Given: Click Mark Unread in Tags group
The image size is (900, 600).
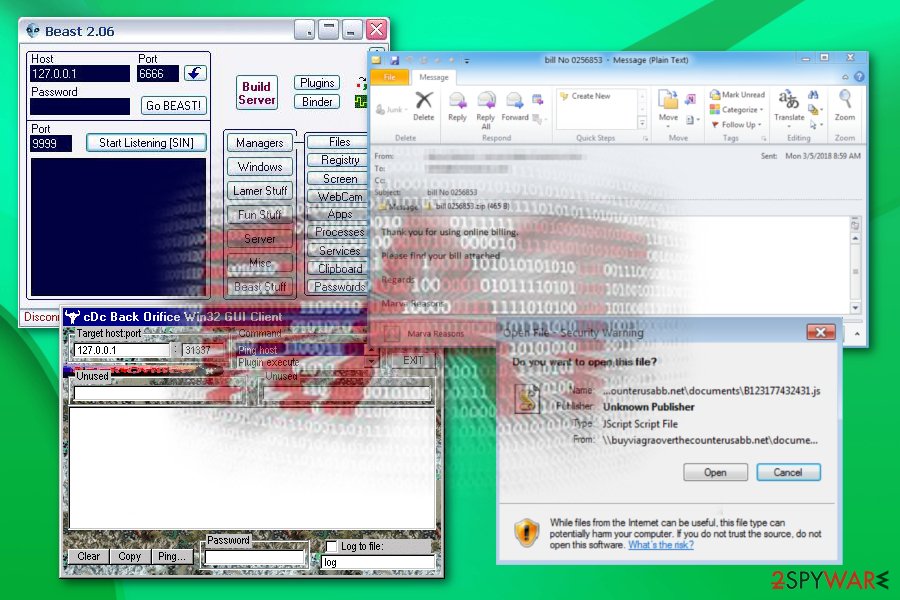Looking at the screenshot, I should (738, 95).
